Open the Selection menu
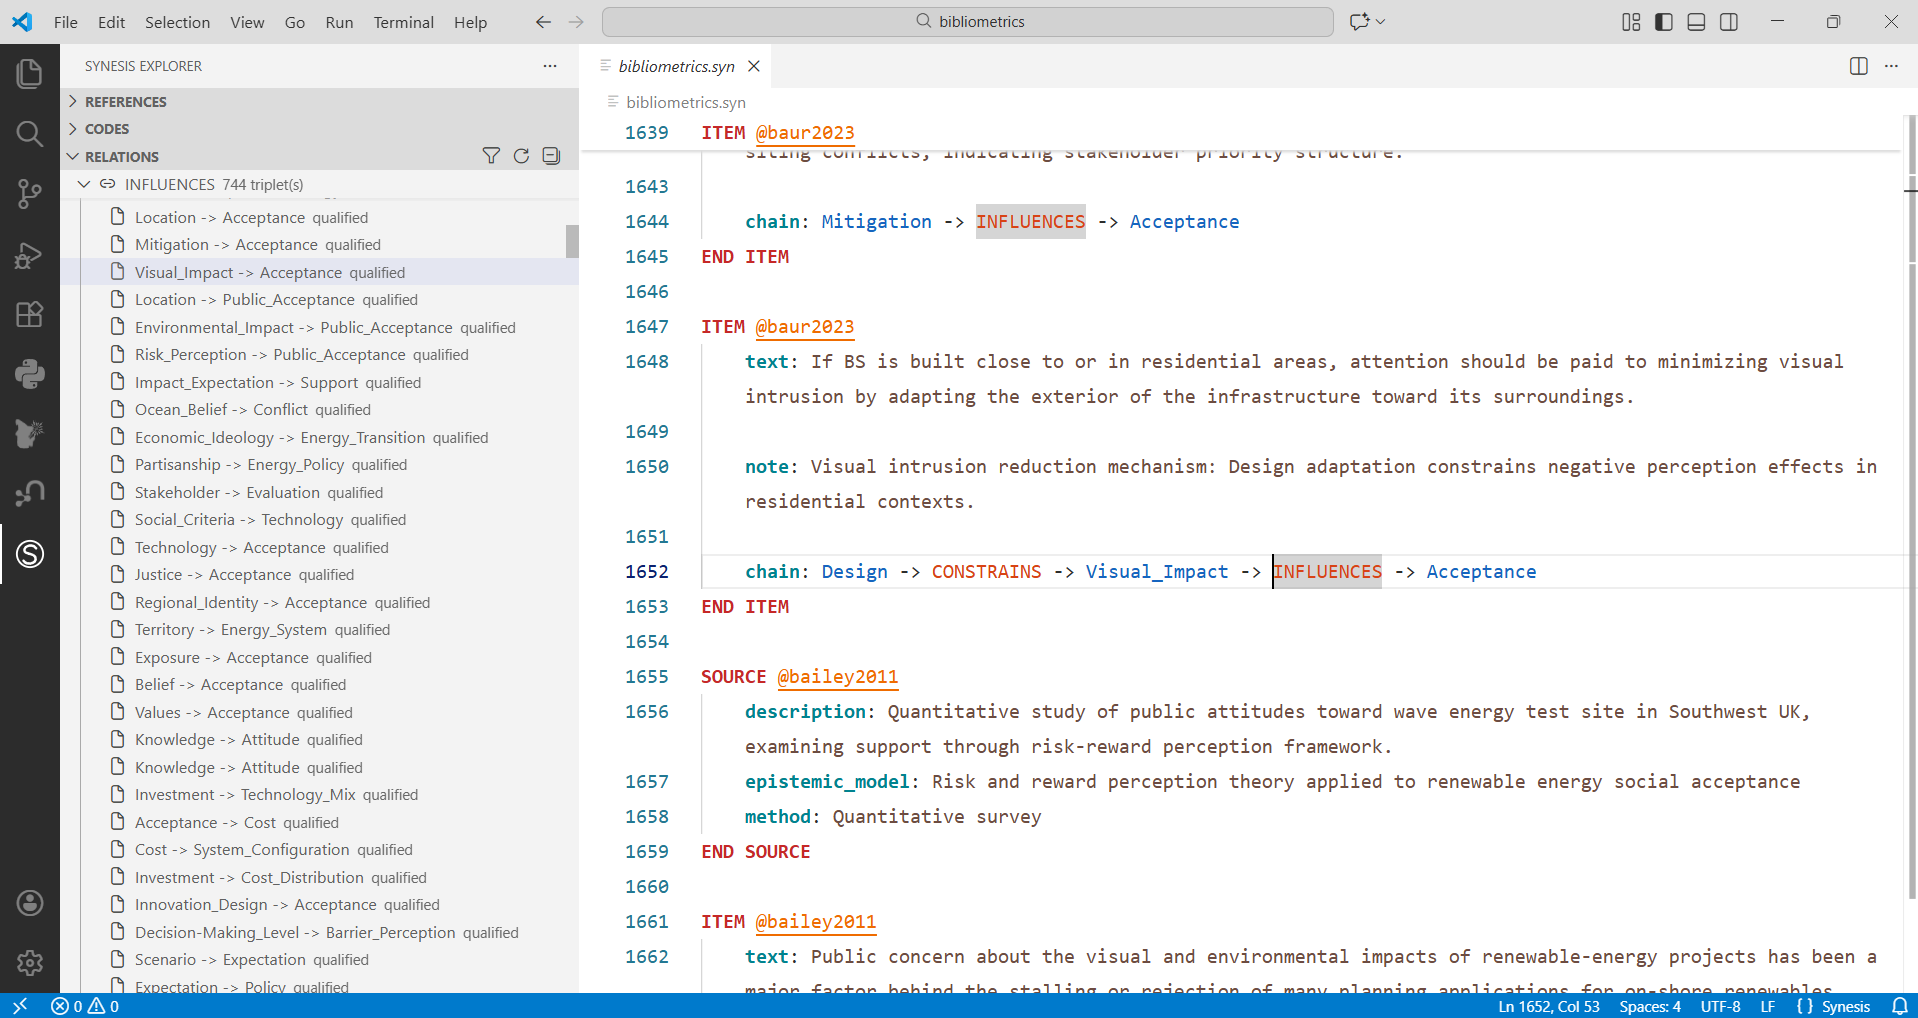 click(x=177, y=22)
